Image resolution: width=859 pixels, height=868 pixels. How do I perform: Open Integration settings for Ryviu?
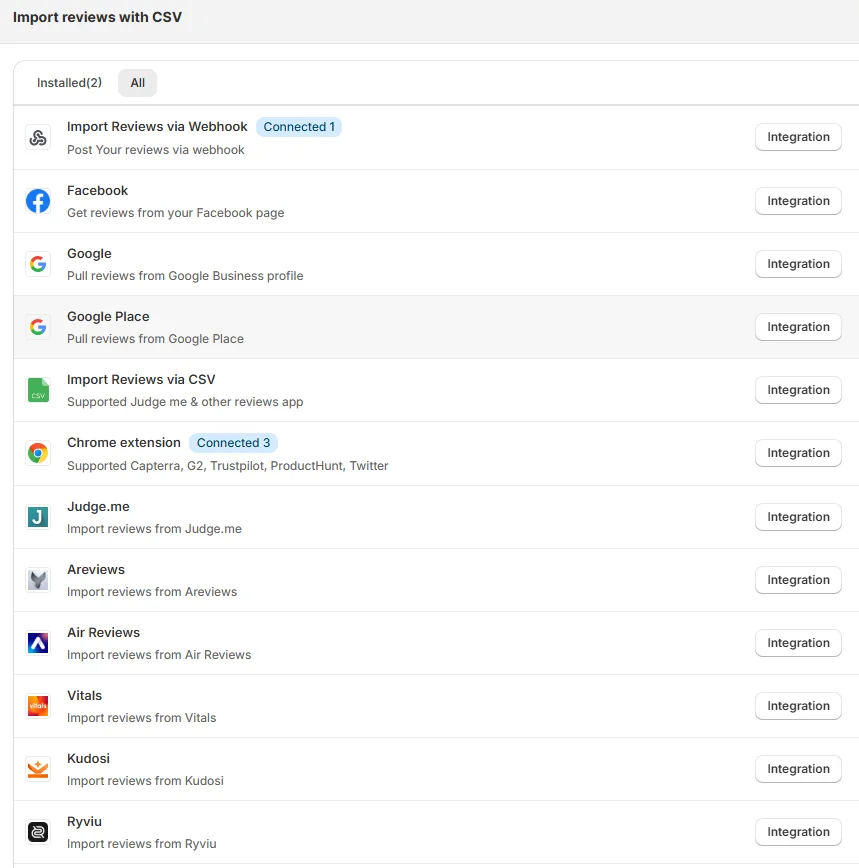point(797,831)
